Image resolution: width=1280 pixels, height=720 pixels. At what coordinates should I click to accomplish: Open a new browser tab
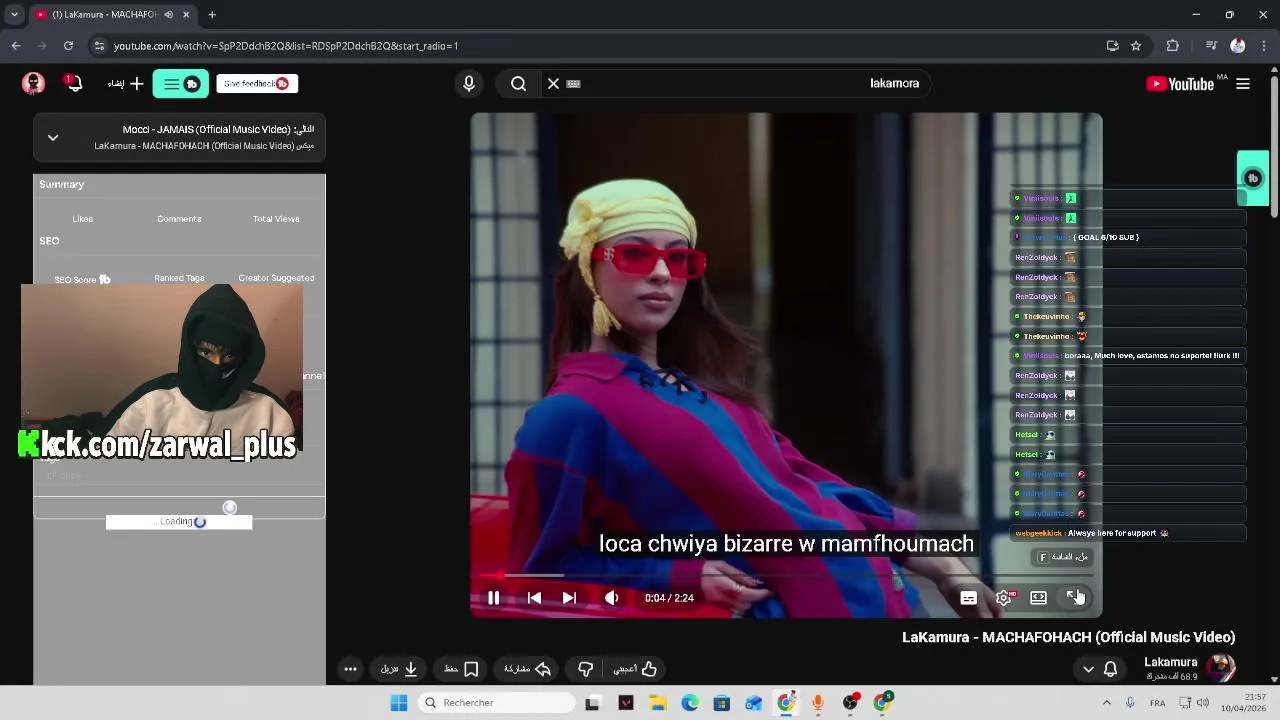[212, 15]
